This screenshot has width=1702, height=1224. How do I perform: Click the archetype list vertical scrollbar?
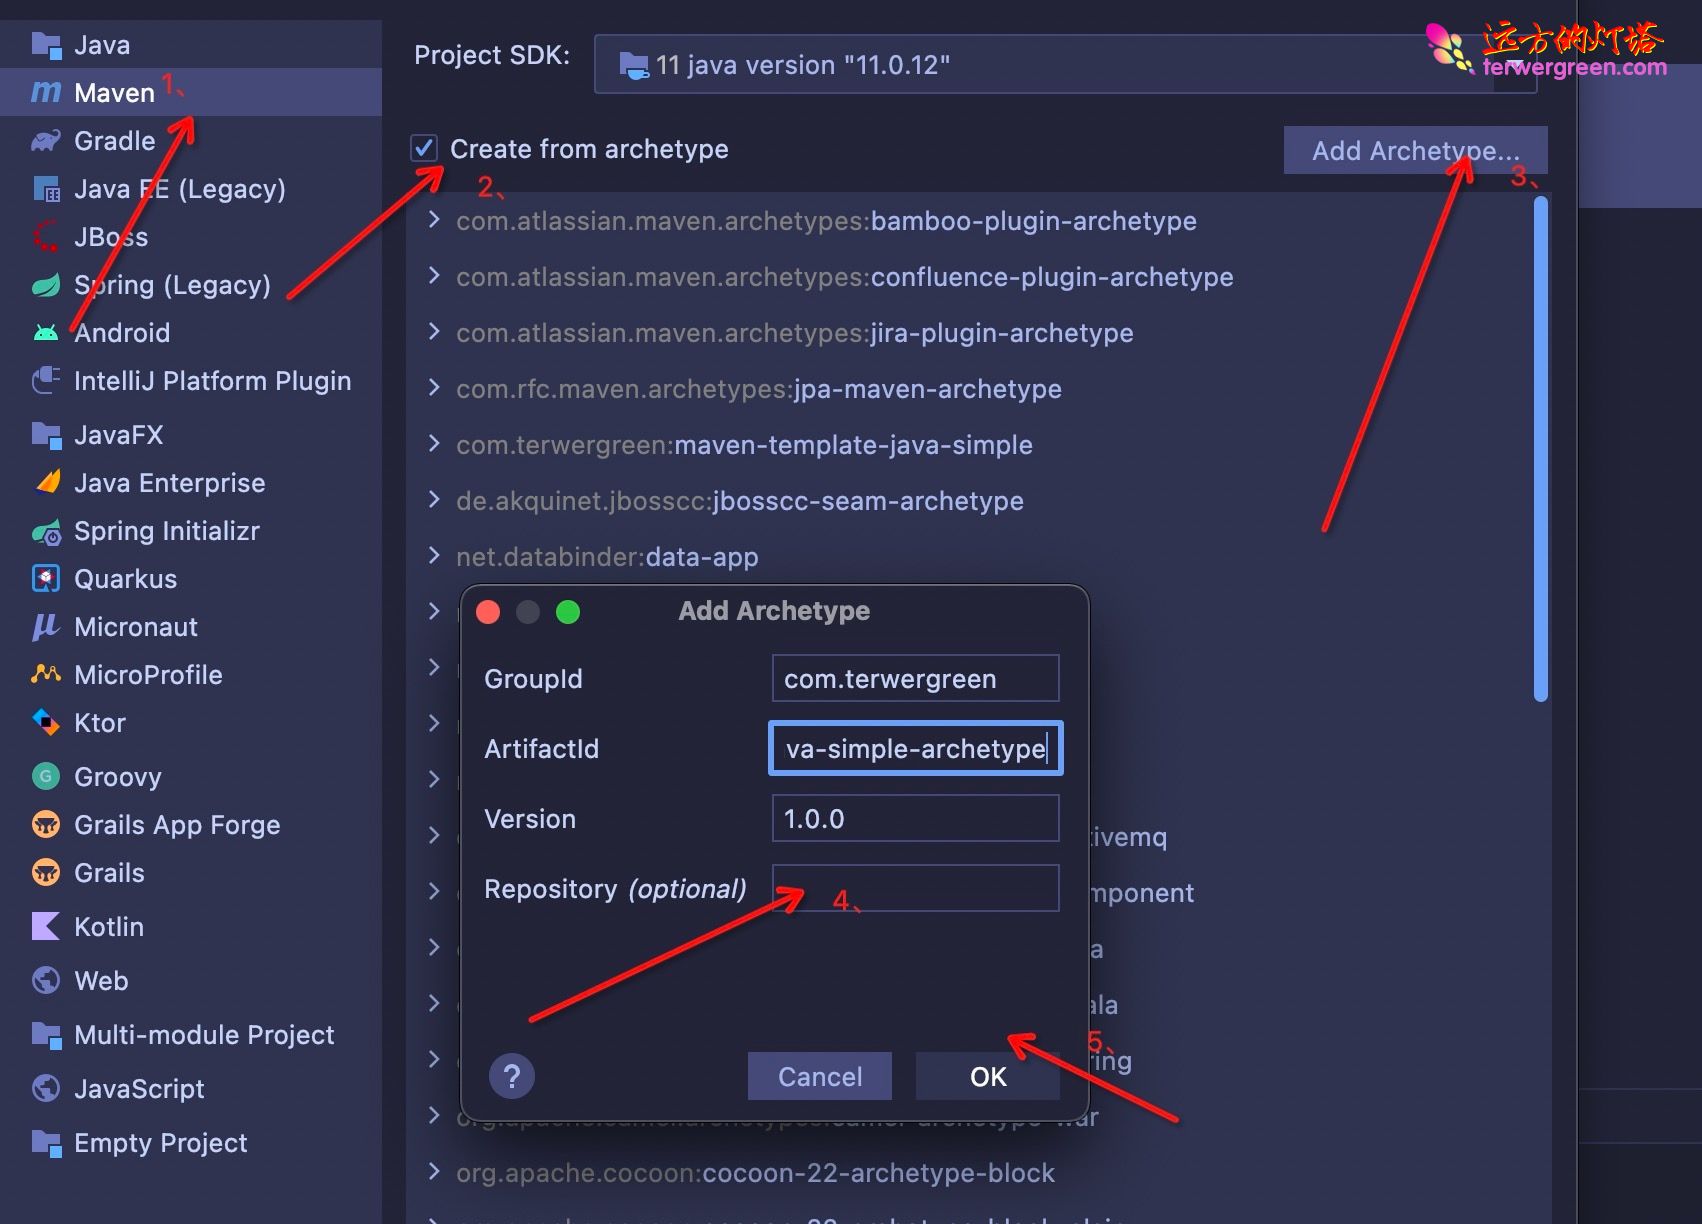pyautogui.click(x=1540, y=448)
